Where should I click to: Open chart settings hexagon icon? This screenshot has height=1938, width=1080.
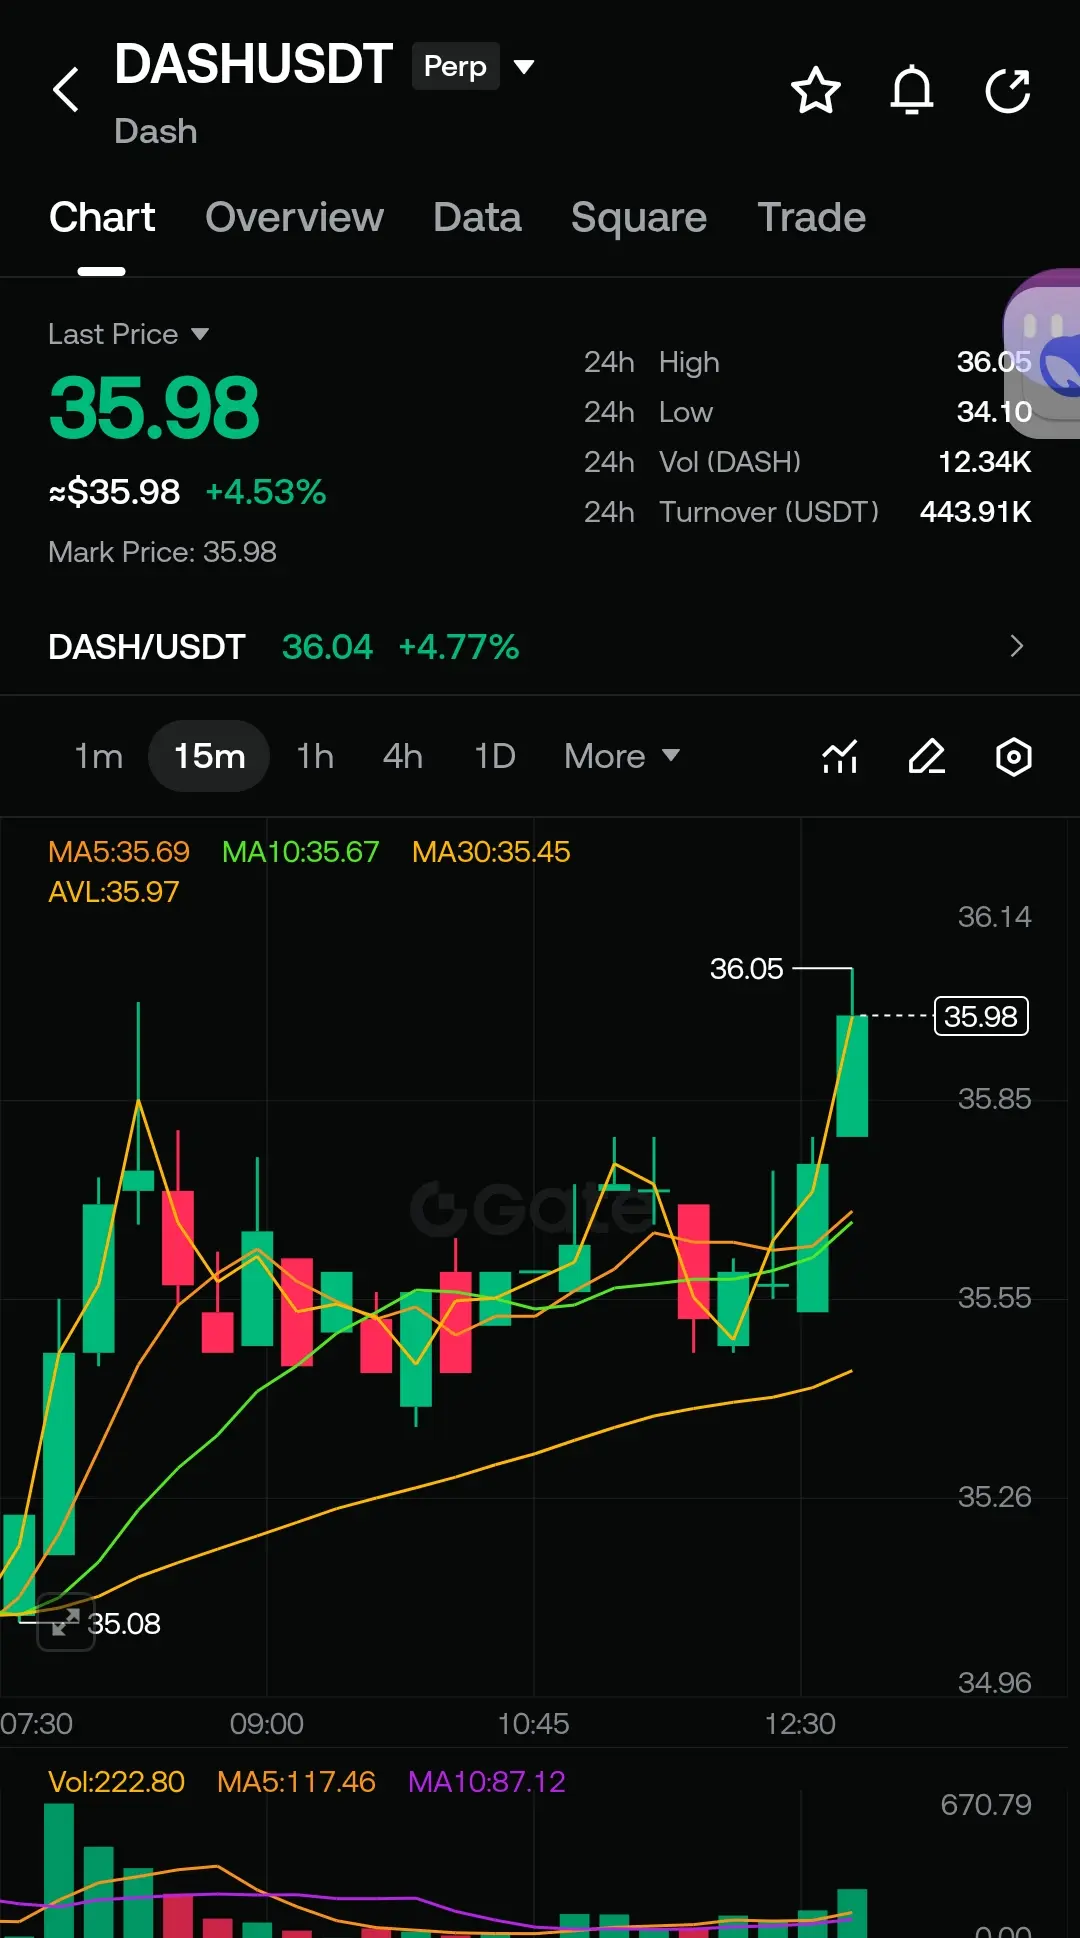1014,757
